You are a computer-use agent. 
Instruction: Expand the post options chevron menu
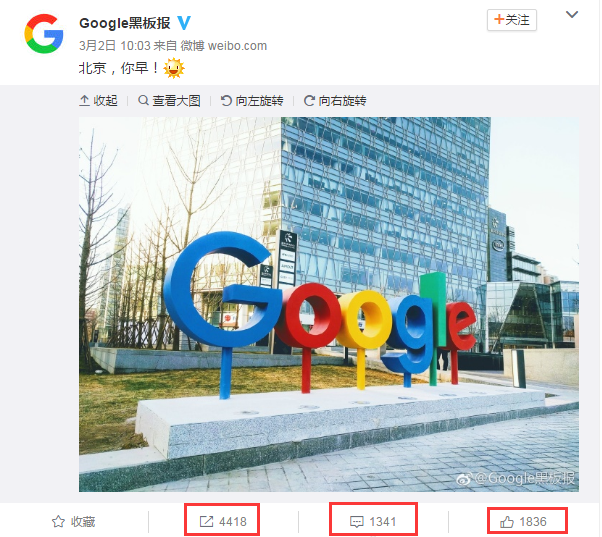572,15
